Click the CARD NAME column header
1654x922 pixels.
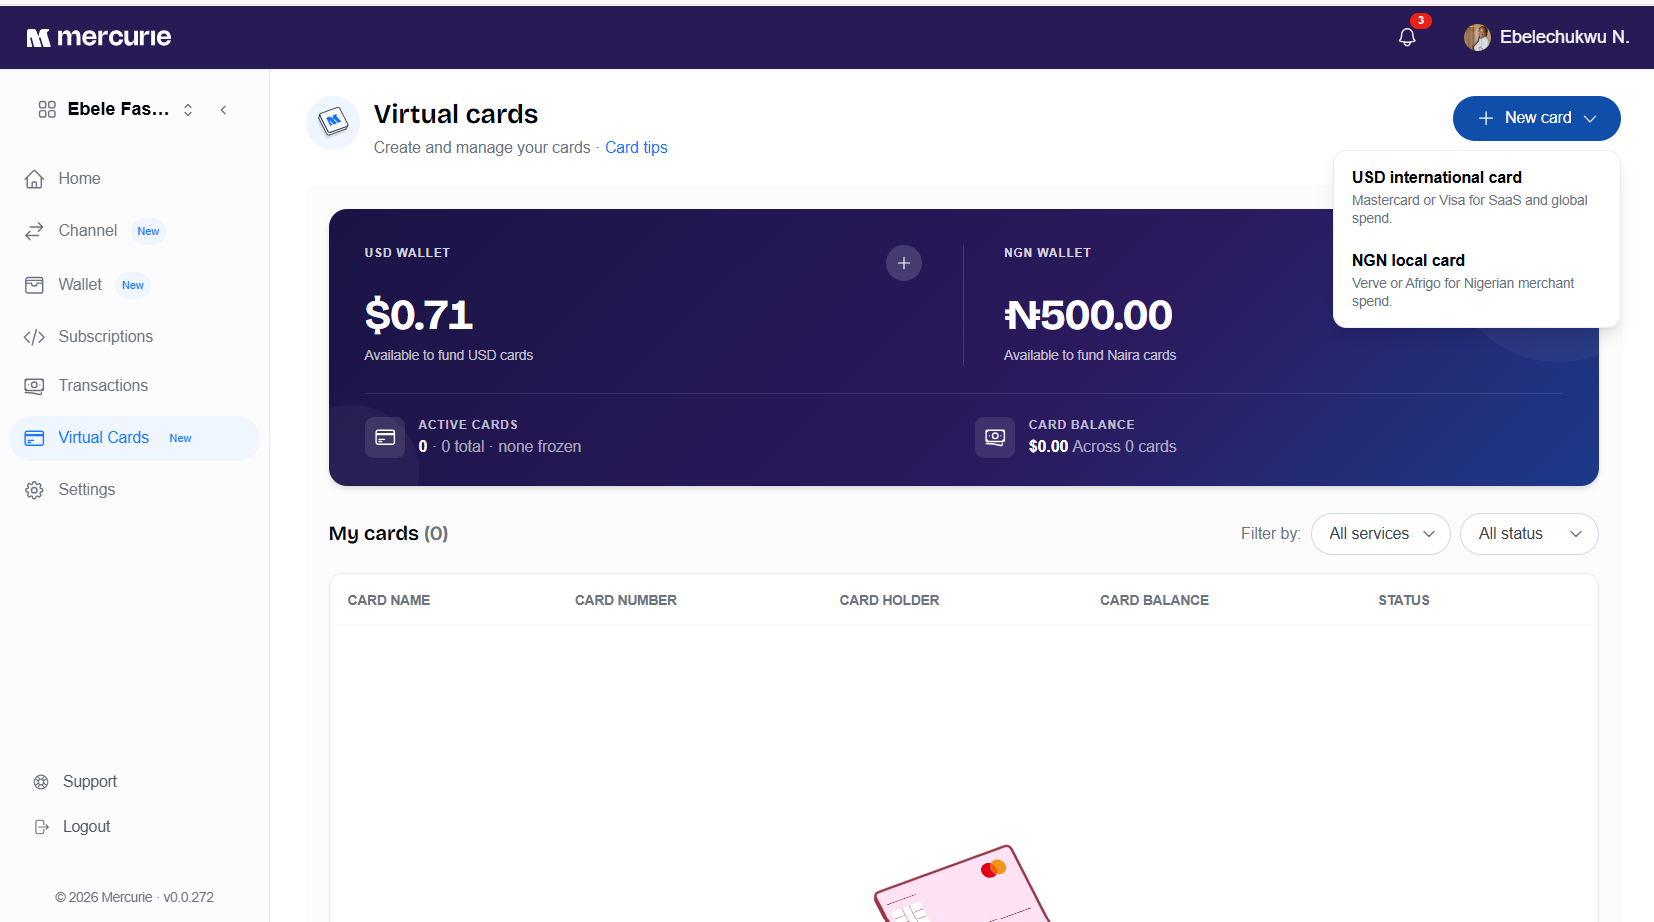(389, 601)
